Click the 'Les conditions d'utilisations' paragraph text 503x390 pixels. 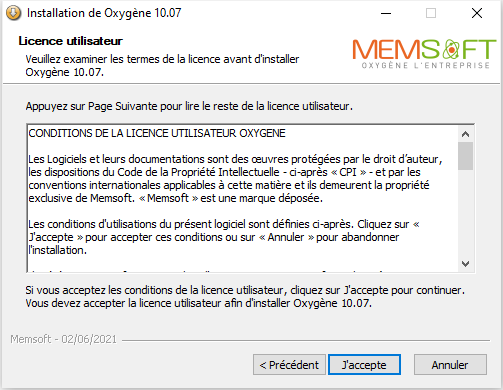224,237
